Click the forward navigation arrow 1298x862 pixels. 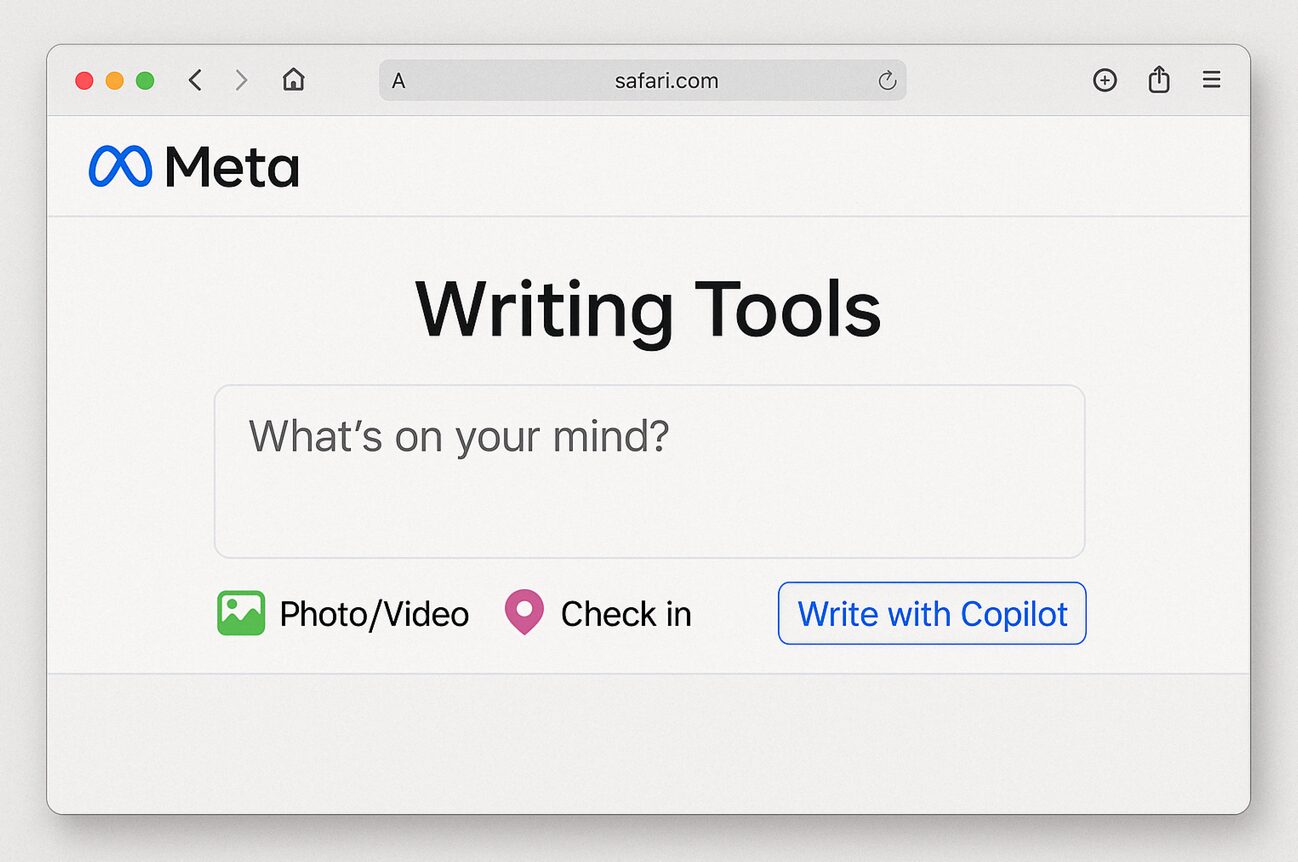[241, 80]
